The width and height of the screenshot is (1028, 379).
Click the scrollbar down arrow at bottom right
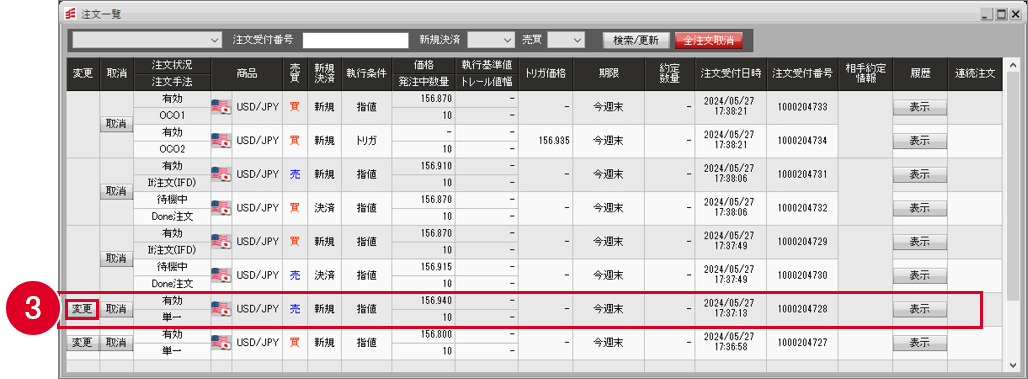point(1014,364)
